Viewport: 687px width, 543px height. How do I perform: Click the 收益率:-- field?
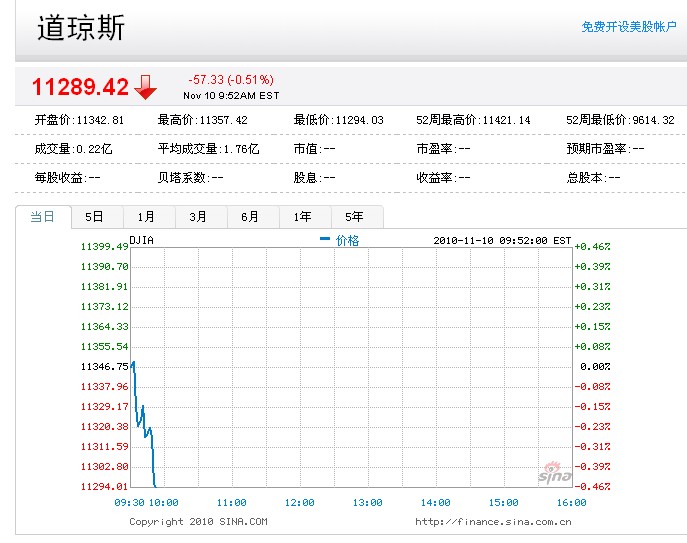point(443,178)
